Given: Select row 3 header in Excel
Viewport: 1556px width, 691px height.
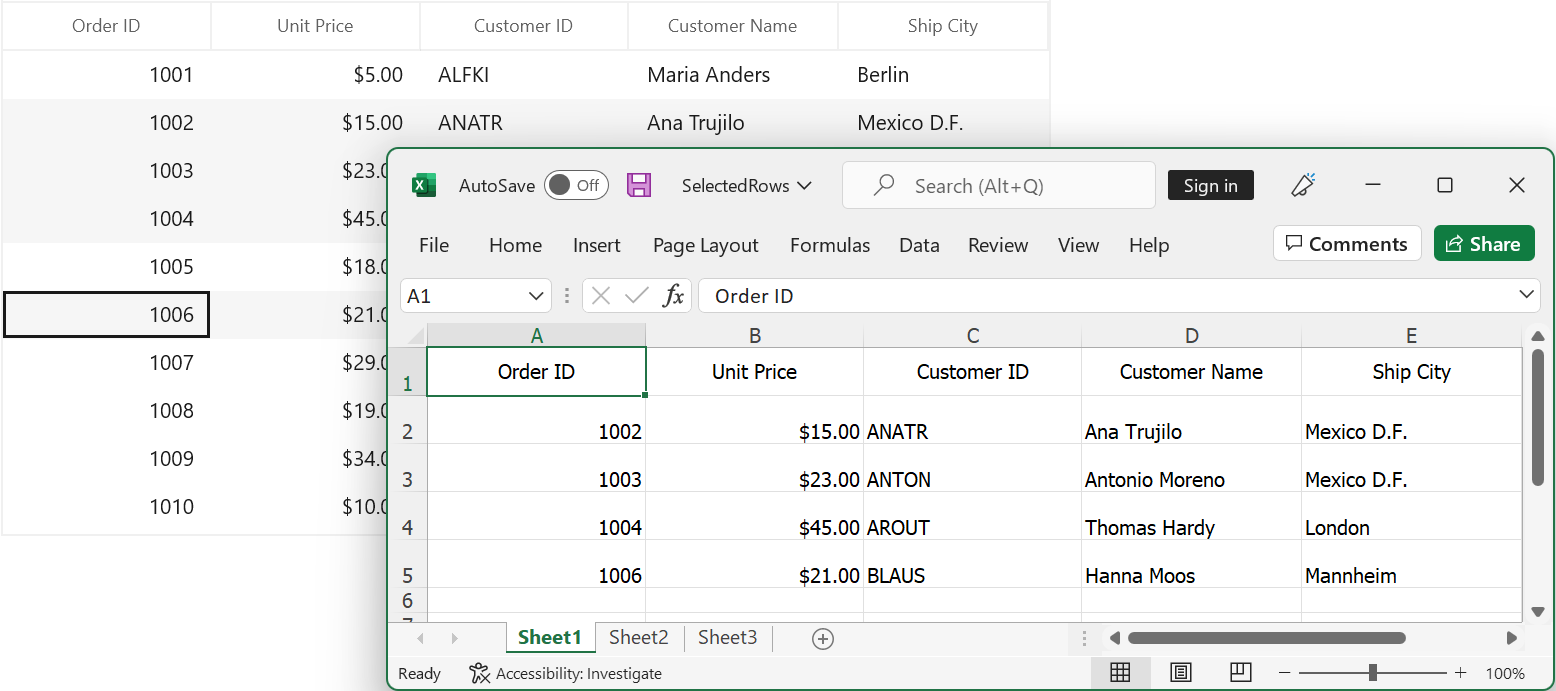Looking at the screenshot, I should click(407, 469).
